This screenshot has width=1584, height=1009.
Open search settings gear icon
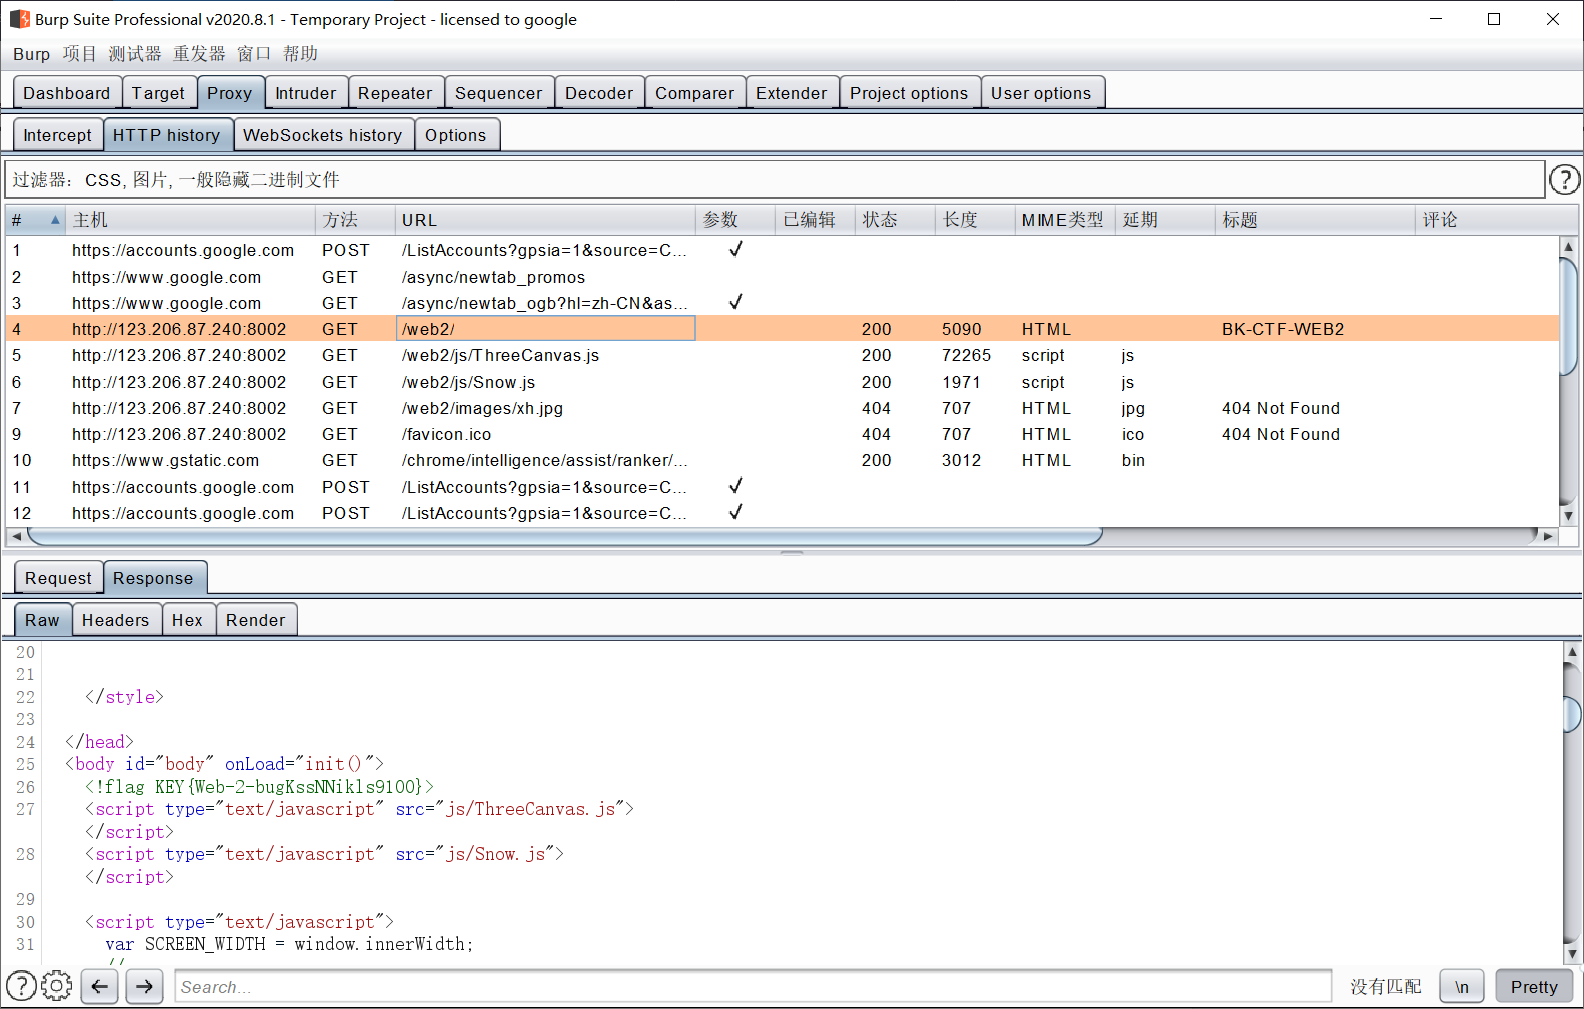click(57, 986)
